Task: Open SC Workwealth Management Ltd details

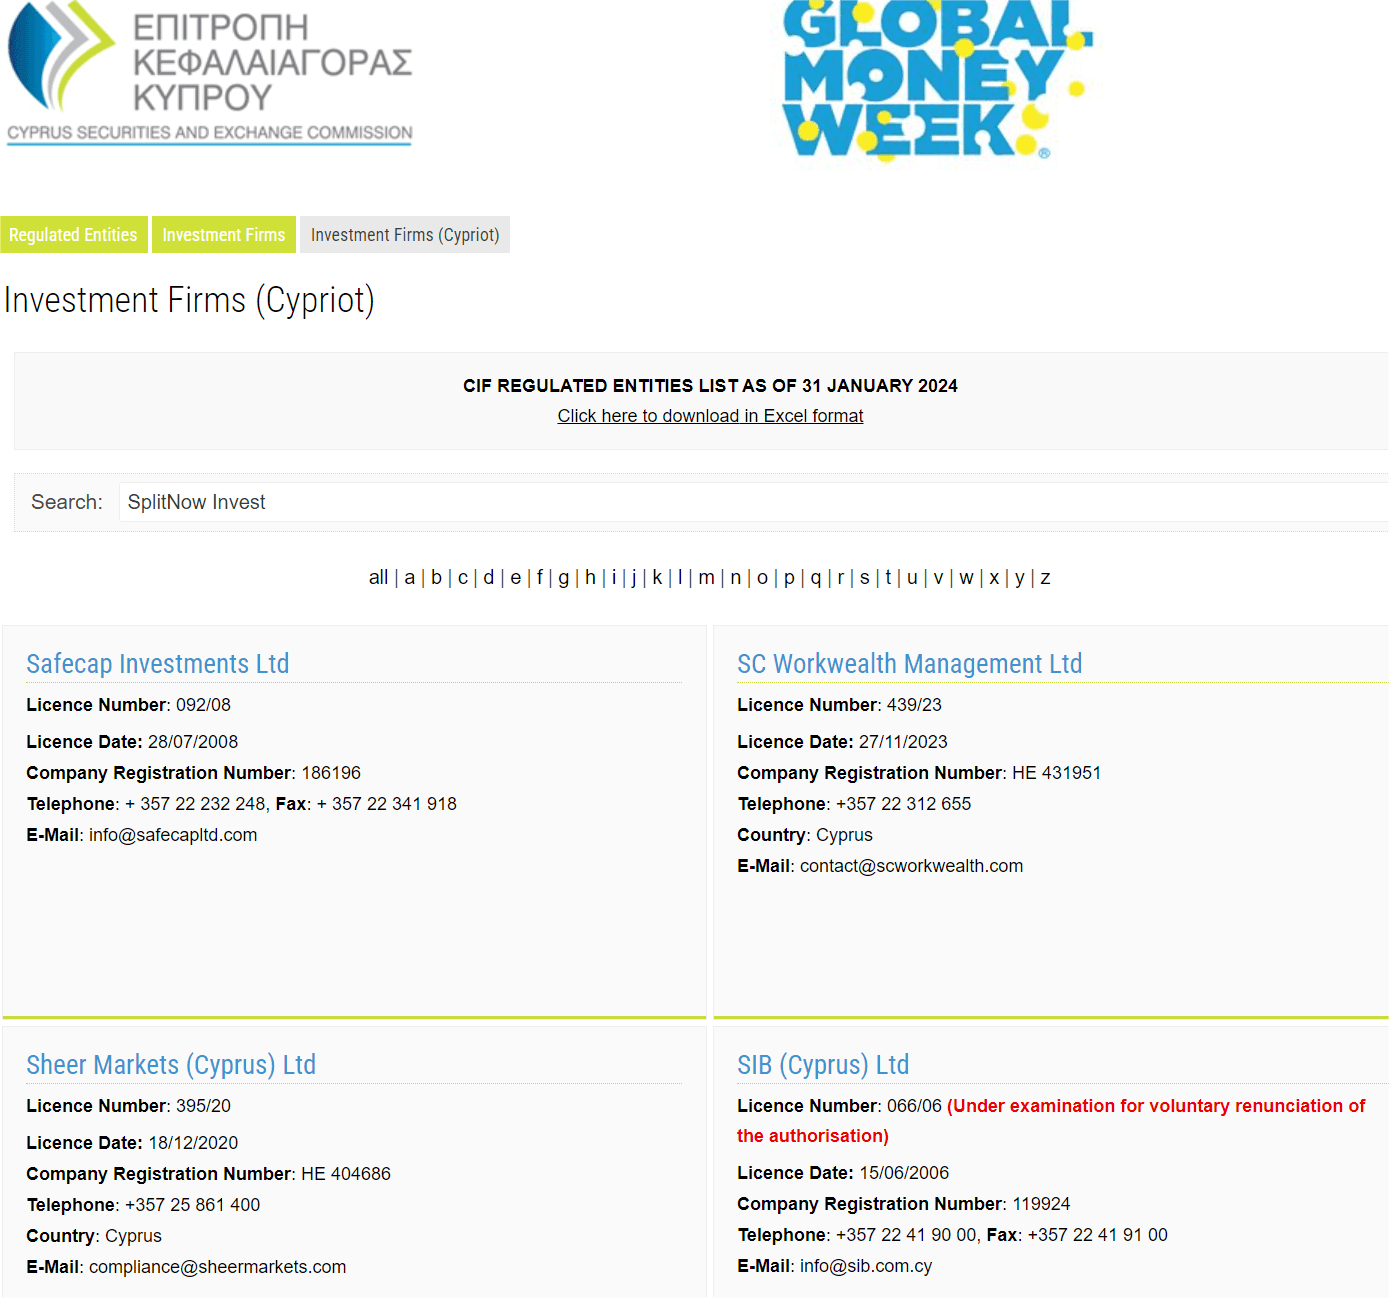Action: 910,664
